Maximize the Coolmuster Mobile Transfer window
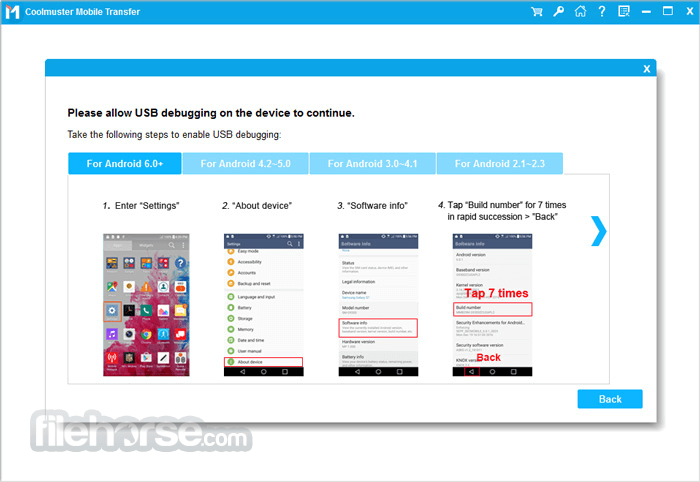The height and width of the screenshot is (482, 700). point(668,11)
